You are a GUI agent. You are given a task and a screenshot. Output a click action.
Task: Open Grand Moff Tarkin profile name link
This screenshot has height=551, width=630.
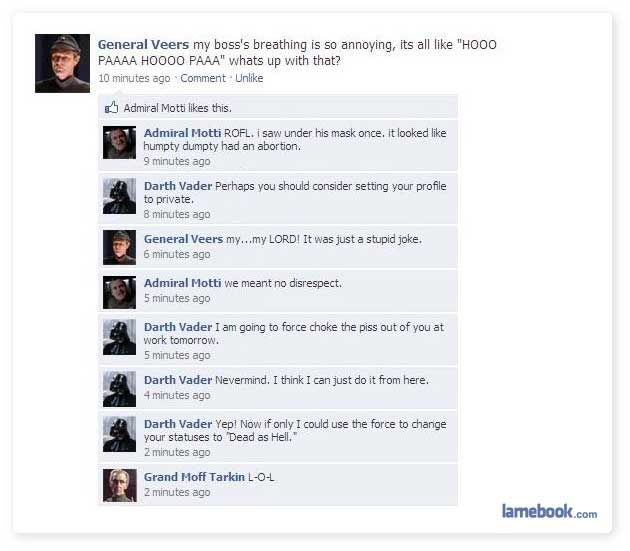tap(194, 477)
